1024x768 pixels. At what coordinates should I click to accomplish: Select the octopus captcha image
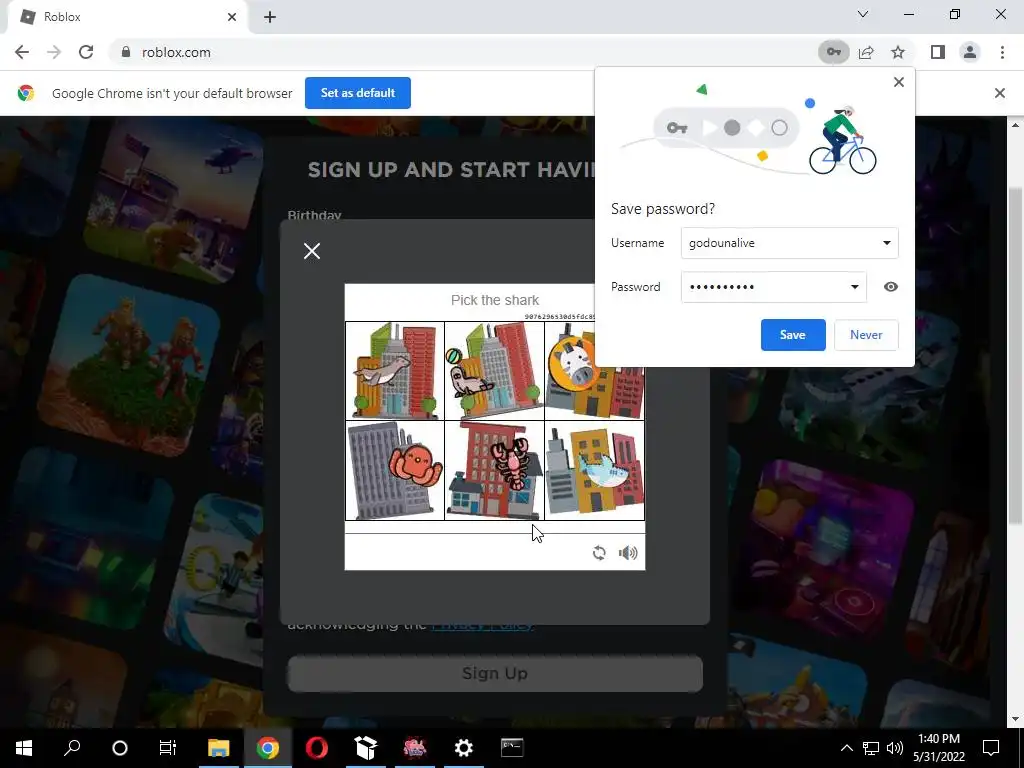click(395, 470)
